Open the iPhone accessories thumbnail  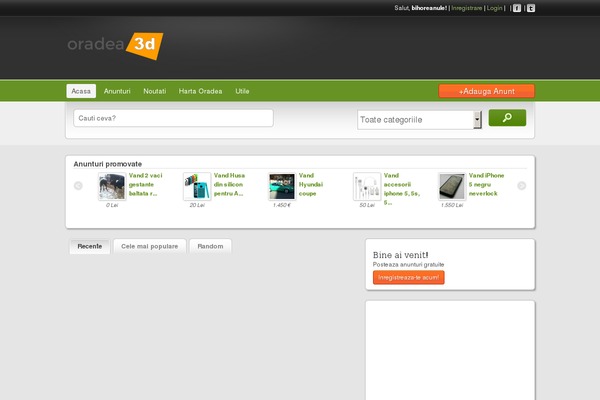coord(367,186)
